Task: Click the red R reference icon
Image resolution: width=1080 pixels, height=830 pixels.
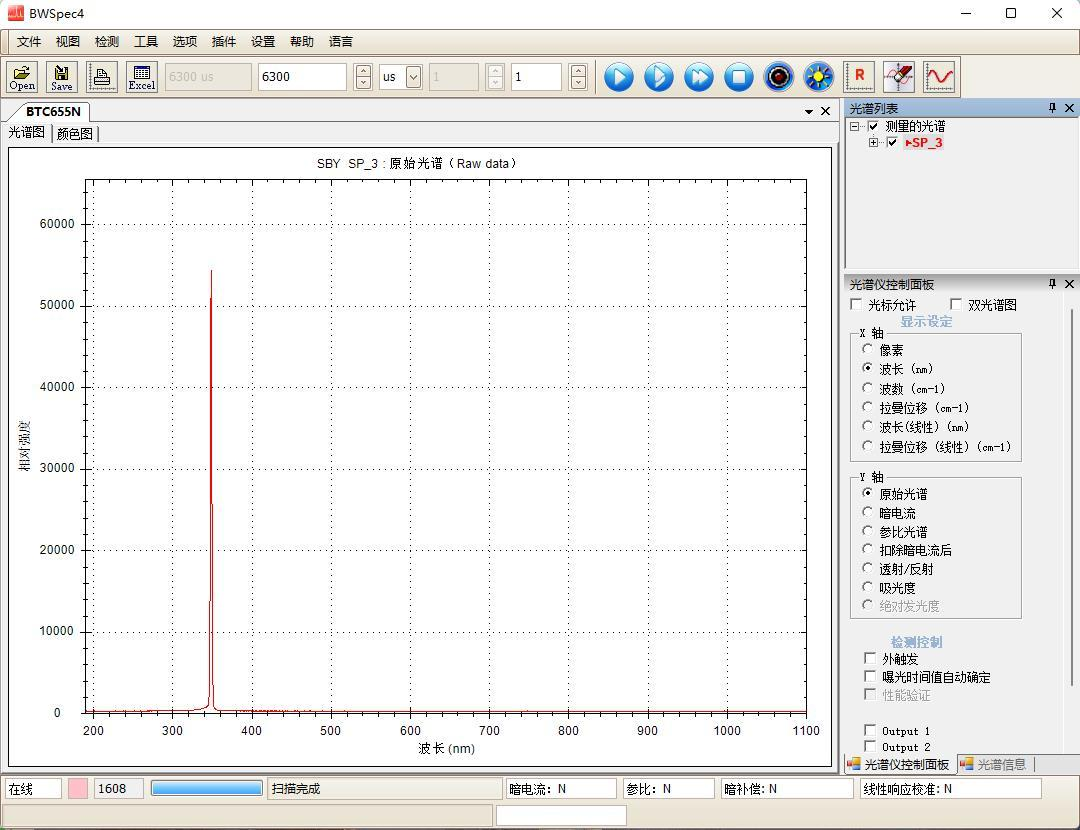Action: 859,77
